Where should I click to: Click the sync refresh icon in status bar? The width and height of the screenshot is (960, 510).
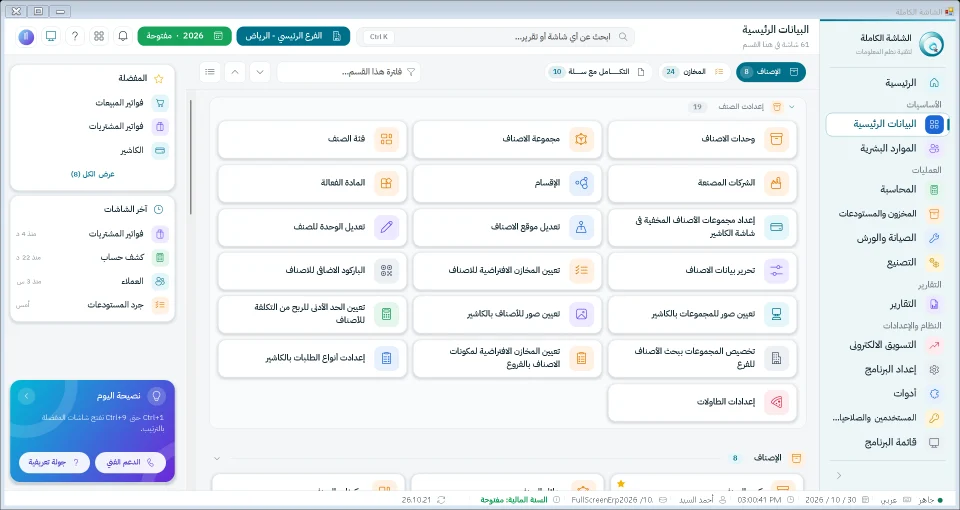(x=441, y=500)
